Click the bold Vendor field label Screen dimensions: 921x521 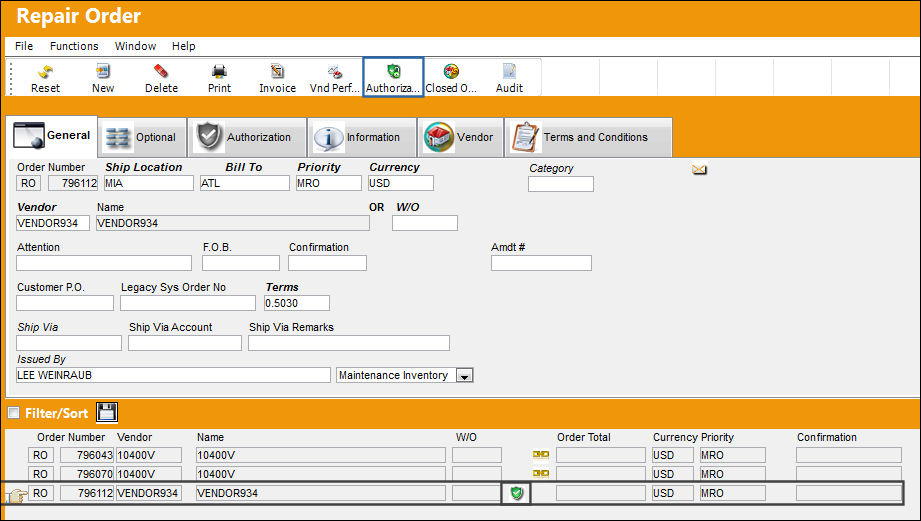[x=36, y=207]
